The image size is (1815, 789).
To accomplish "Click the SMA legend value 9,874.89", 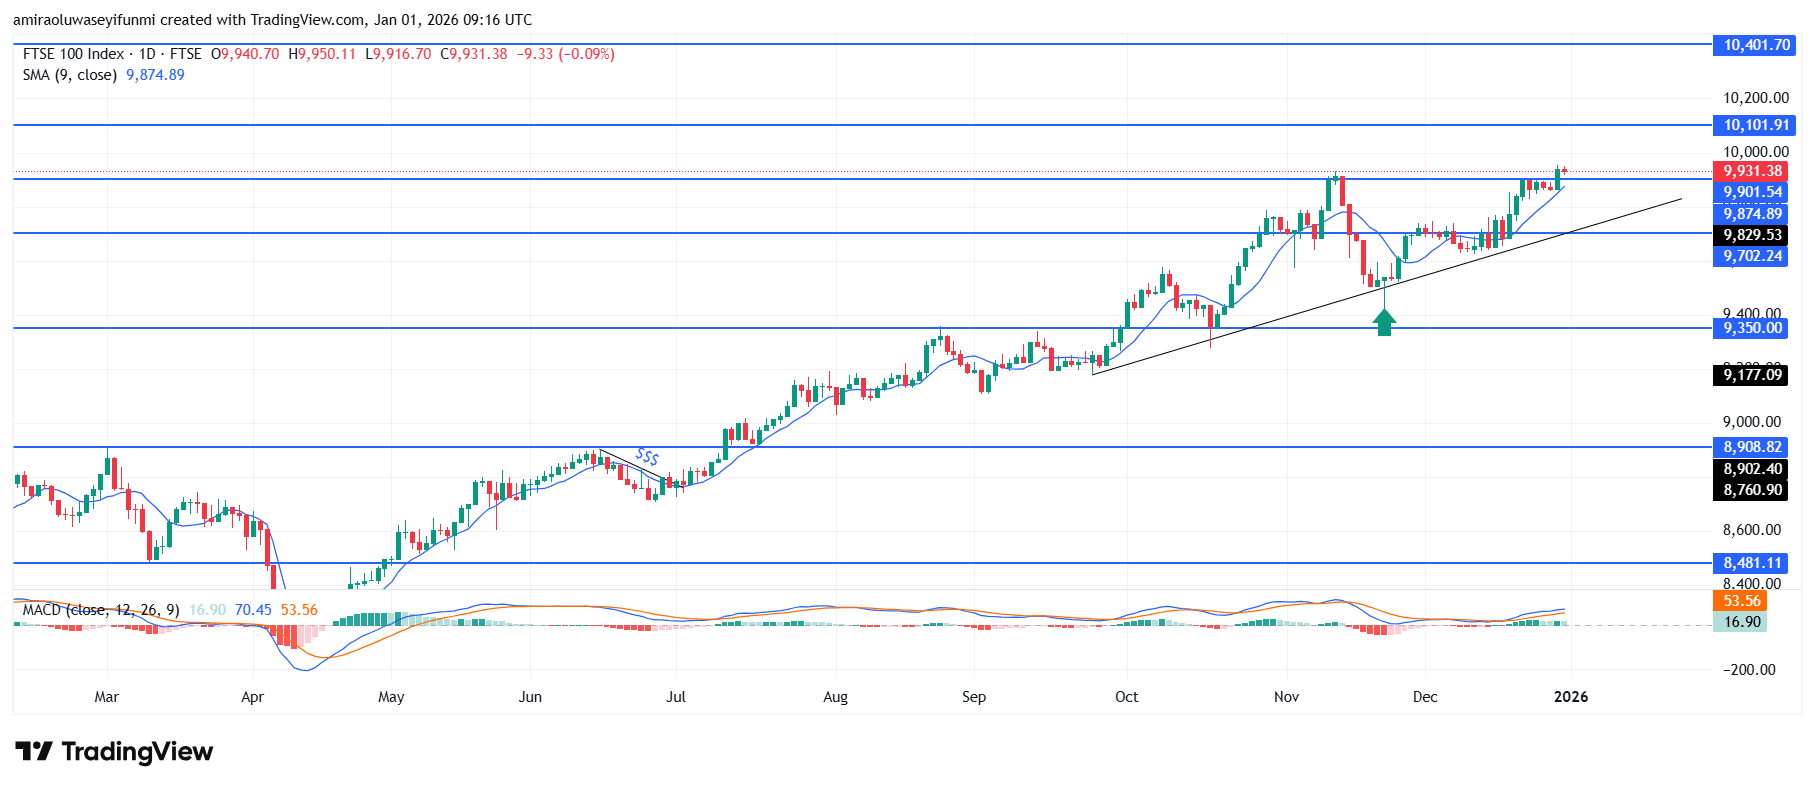I will point(155,75).
